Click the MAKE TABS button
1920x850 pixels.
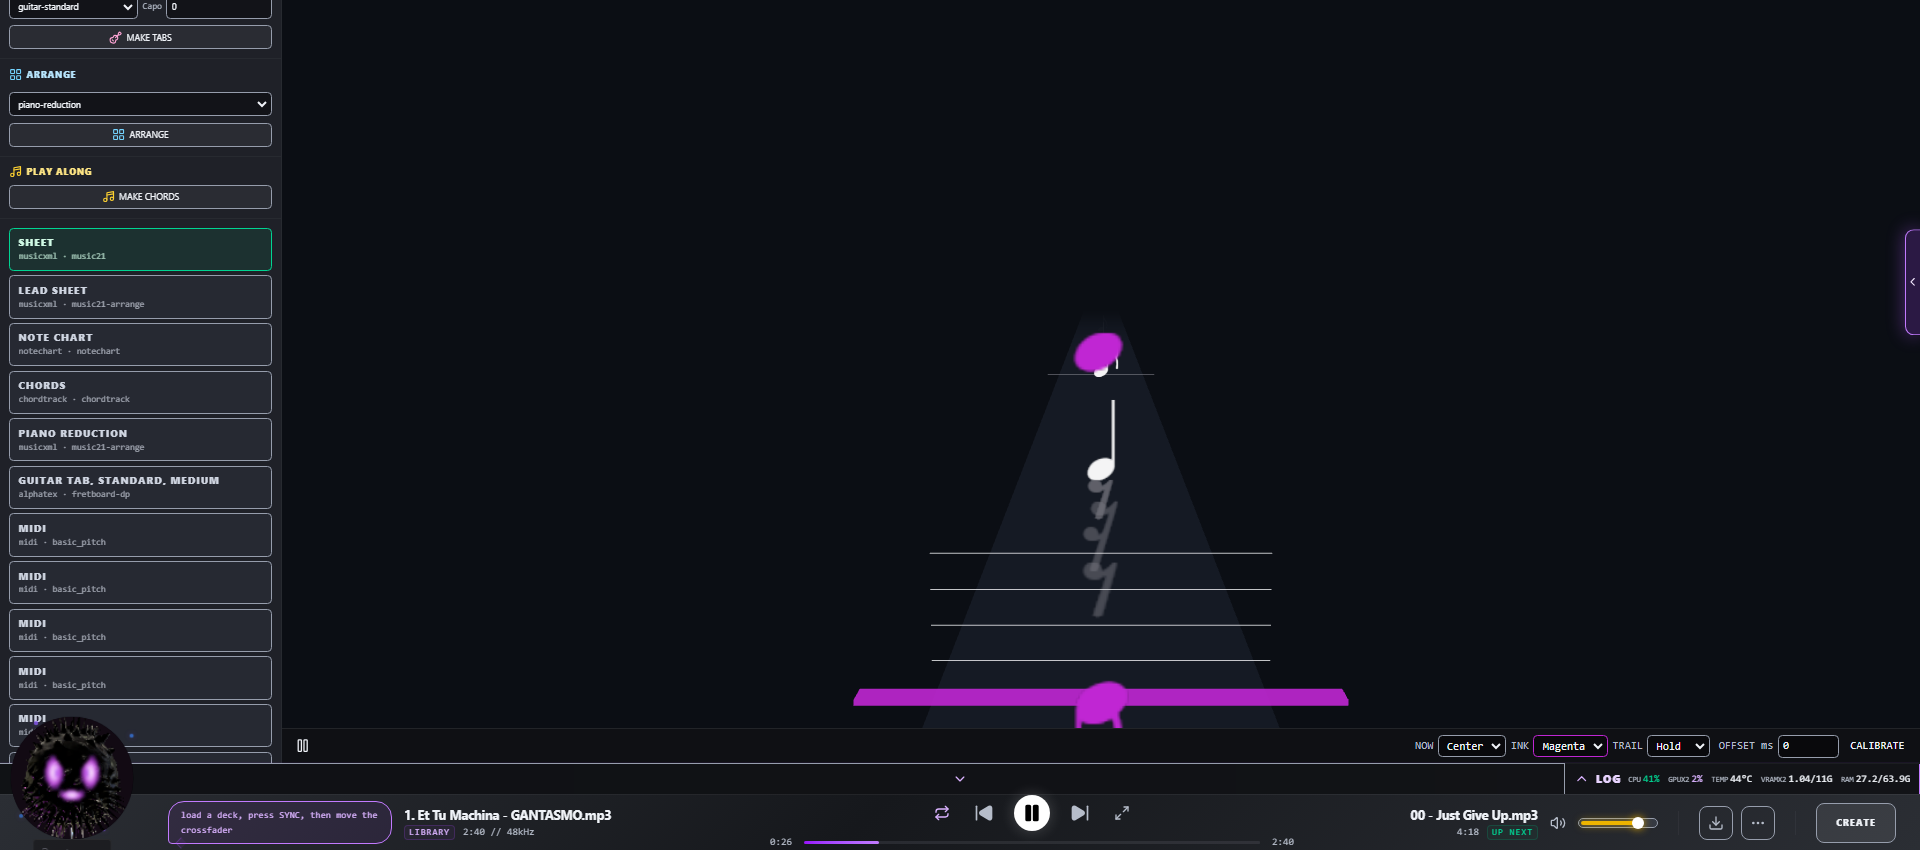[x=140, y=37]
